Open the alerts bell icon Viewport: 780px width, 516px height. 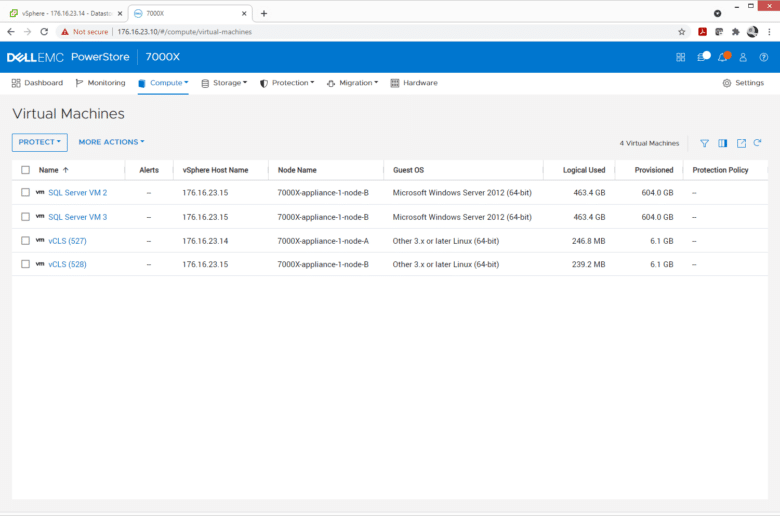(x=724, y=57)
